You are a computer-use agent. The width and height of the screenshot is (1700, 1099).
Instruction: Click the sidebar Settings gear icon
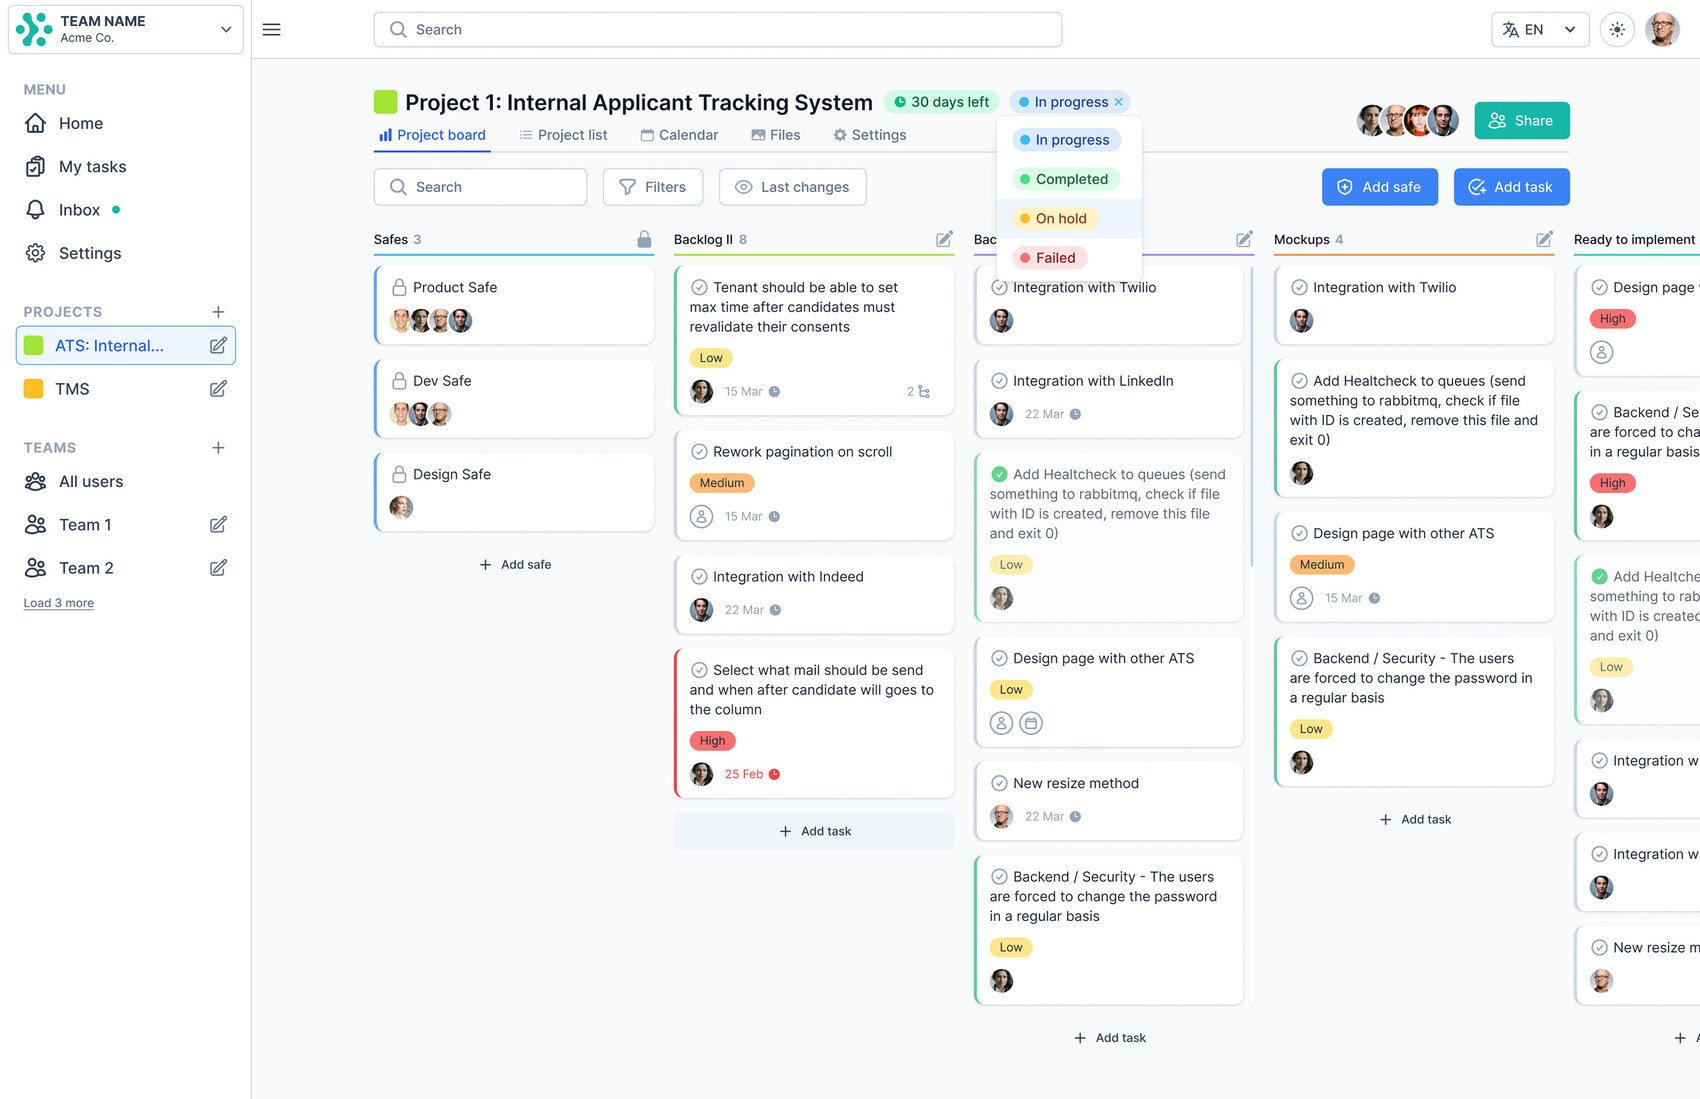pyautogui.click(x=35, y=253)
